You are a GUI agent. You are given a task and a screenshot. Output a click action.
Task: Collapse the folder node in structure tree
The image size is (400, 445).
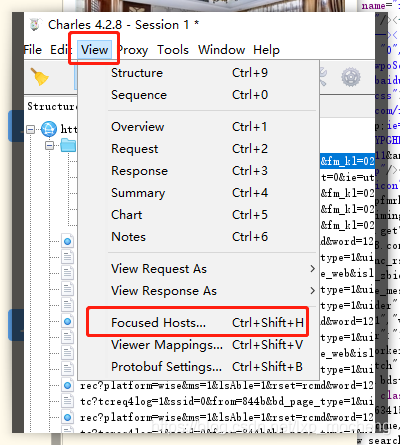pyautogui.click(x=49, y=145)
